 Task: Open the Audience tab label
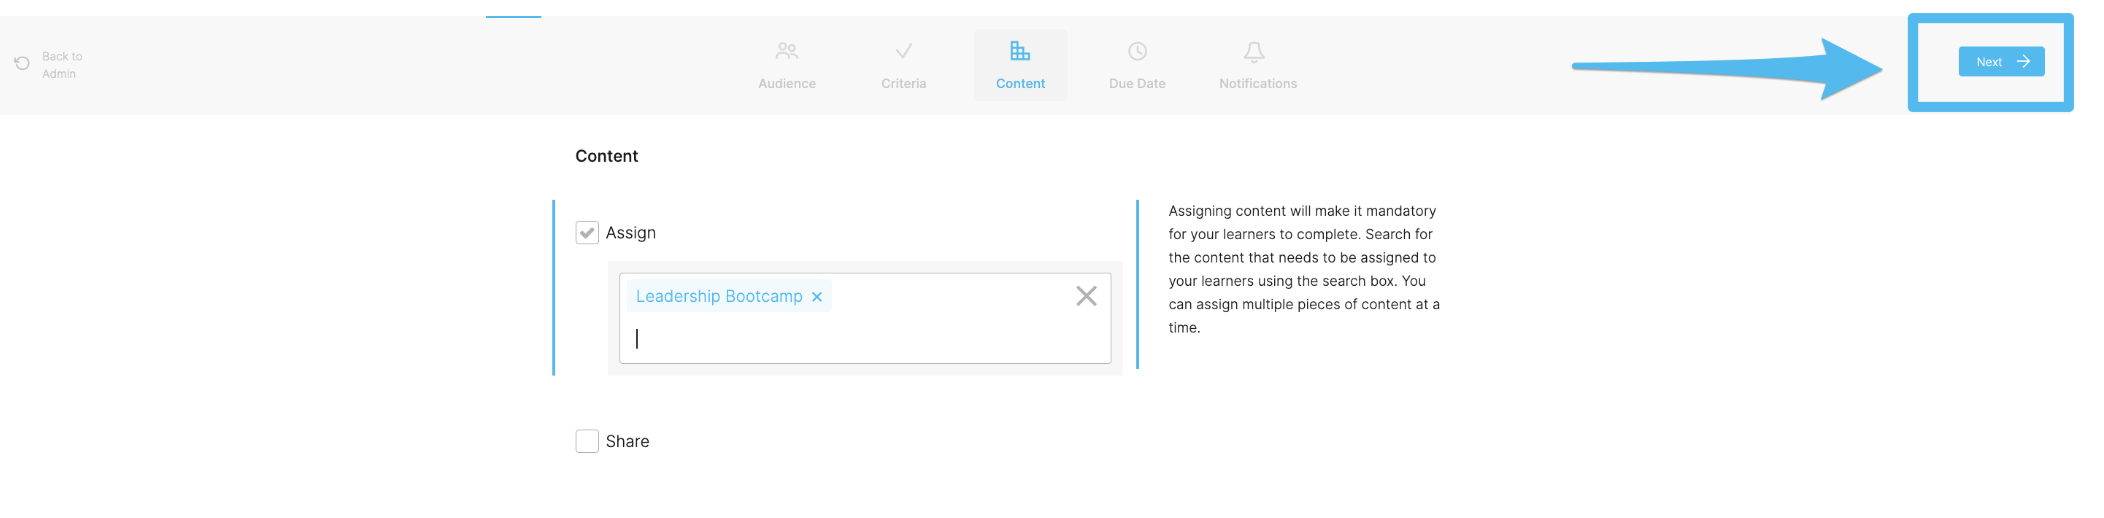point(787,84)
